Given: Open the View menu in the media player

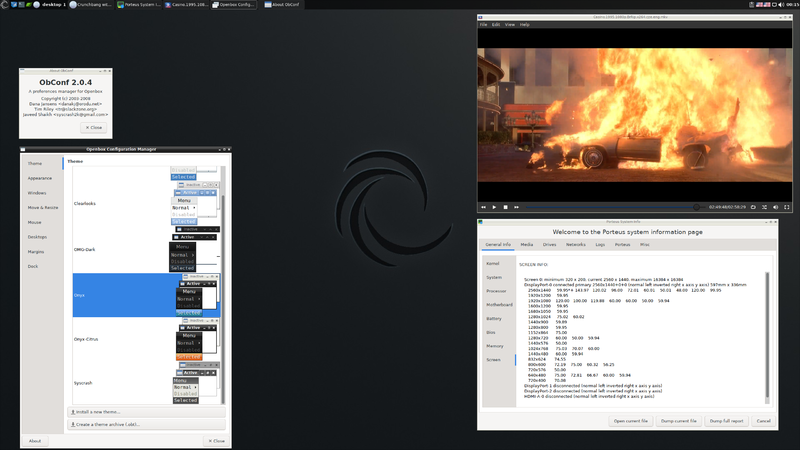Looking at the screenshot, I should click(510, 24).
